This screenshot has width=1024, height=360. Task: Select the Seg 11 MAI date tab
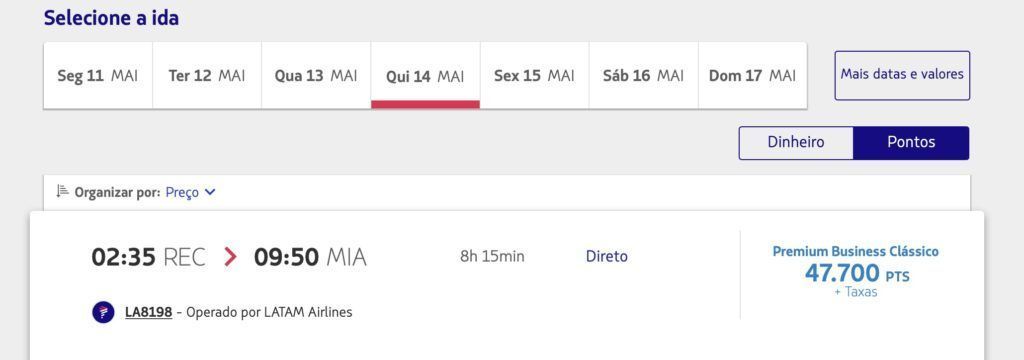pyautogui.click(x=98, y=76)
